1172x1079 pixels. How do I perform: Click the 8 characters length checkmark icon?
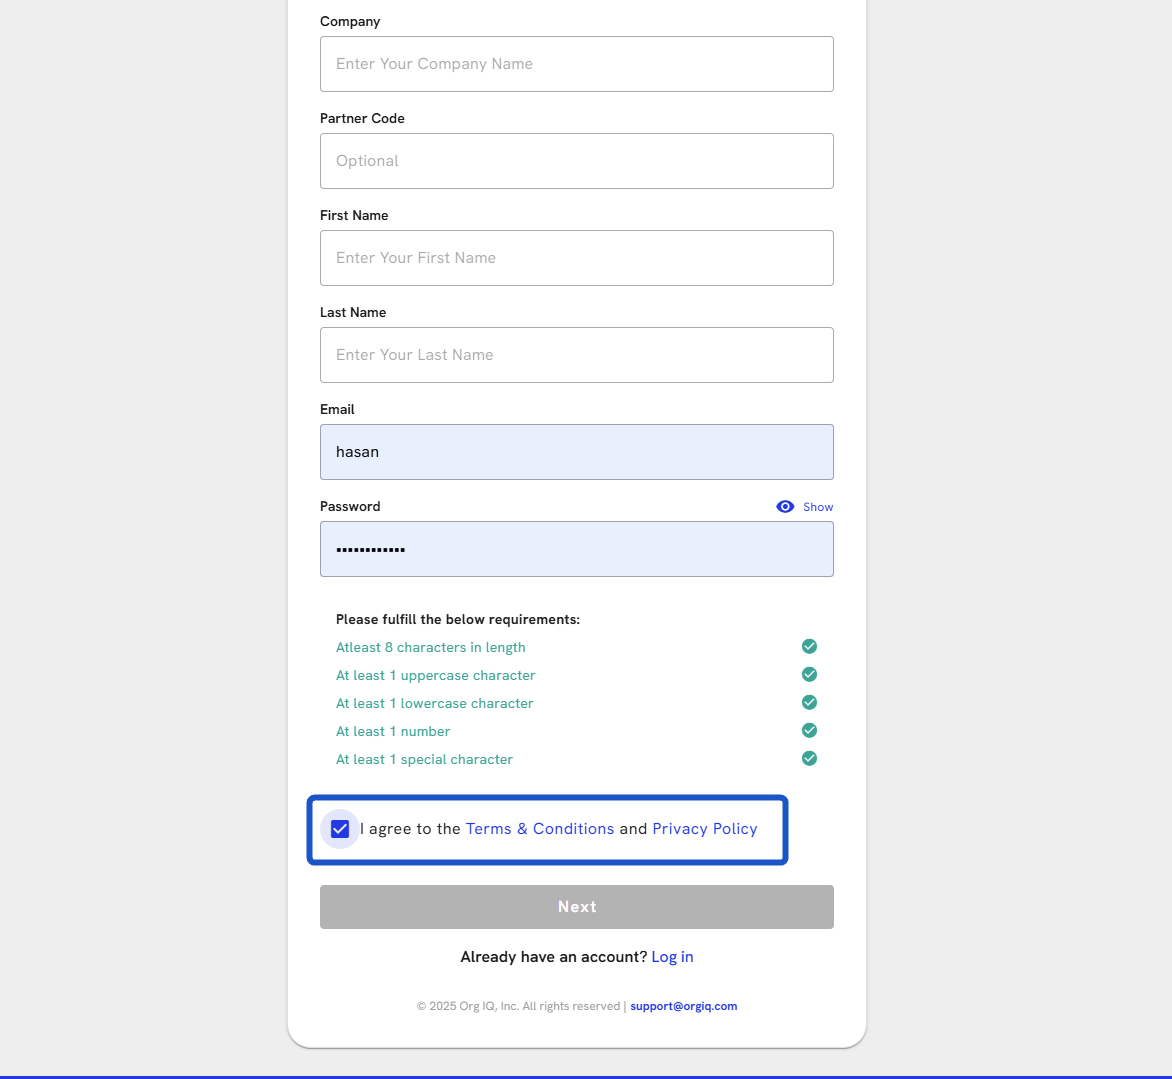[809, 647]
